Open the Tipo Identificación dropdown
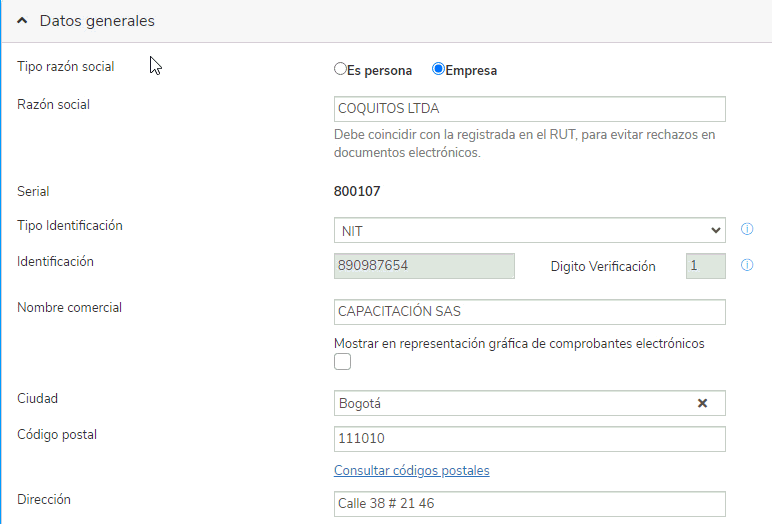 point(529,230)
